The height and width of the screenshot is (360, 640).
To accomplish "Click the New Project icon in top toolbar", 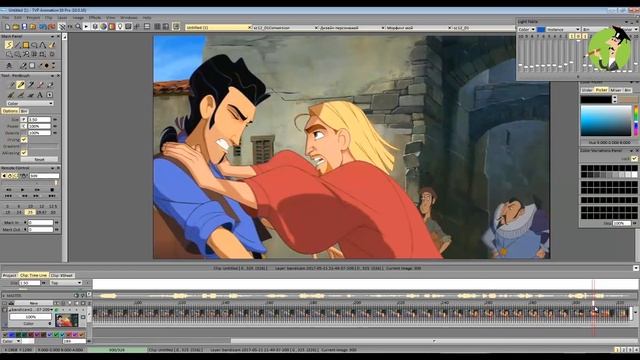I will 7,27.
